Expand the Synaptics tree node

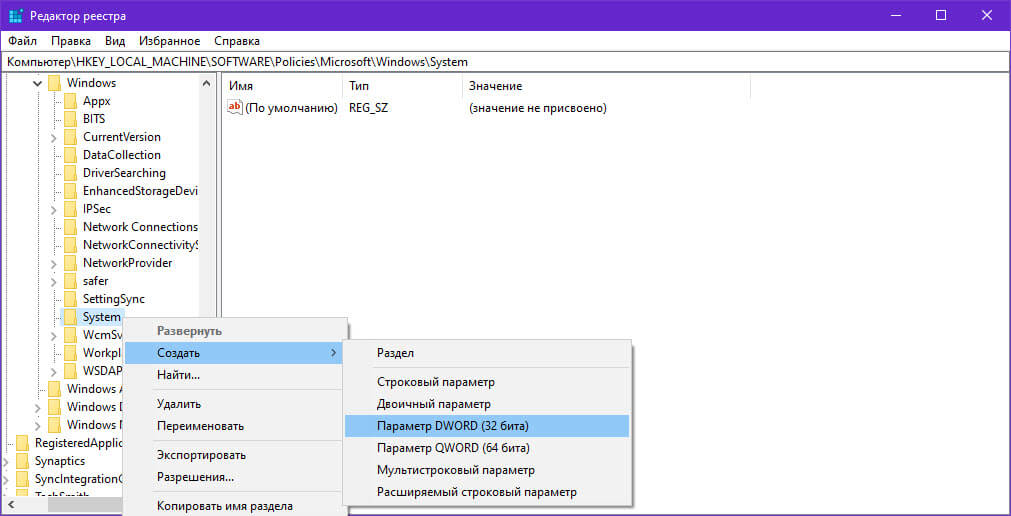coord(6,462)
